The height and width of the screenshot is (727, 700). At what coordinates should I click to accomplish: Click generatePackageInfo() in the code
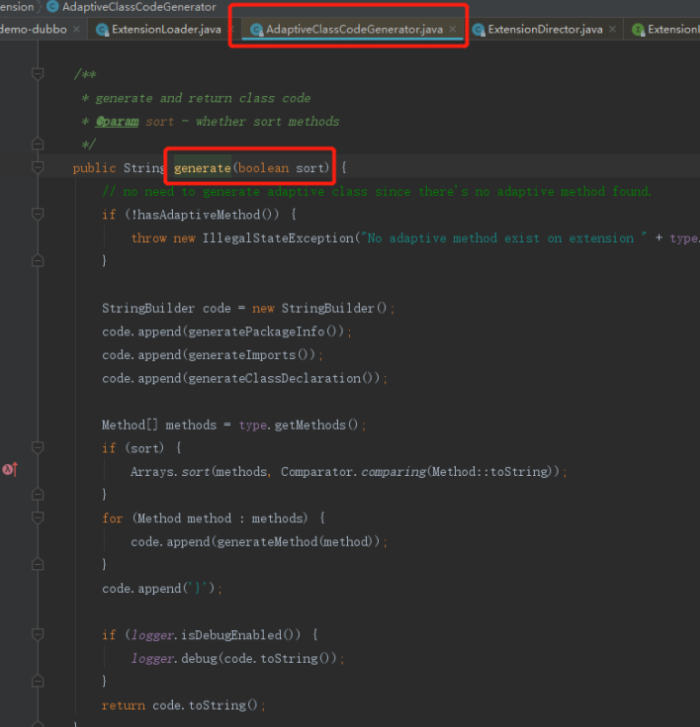pos(263,332)
